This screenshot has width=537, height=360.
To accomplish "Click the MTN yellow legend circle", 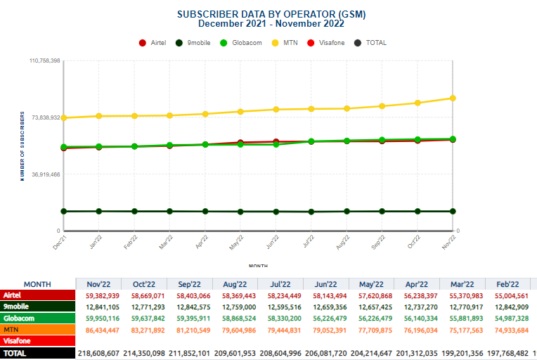I will pyautogui.click(x=275, y=43).
